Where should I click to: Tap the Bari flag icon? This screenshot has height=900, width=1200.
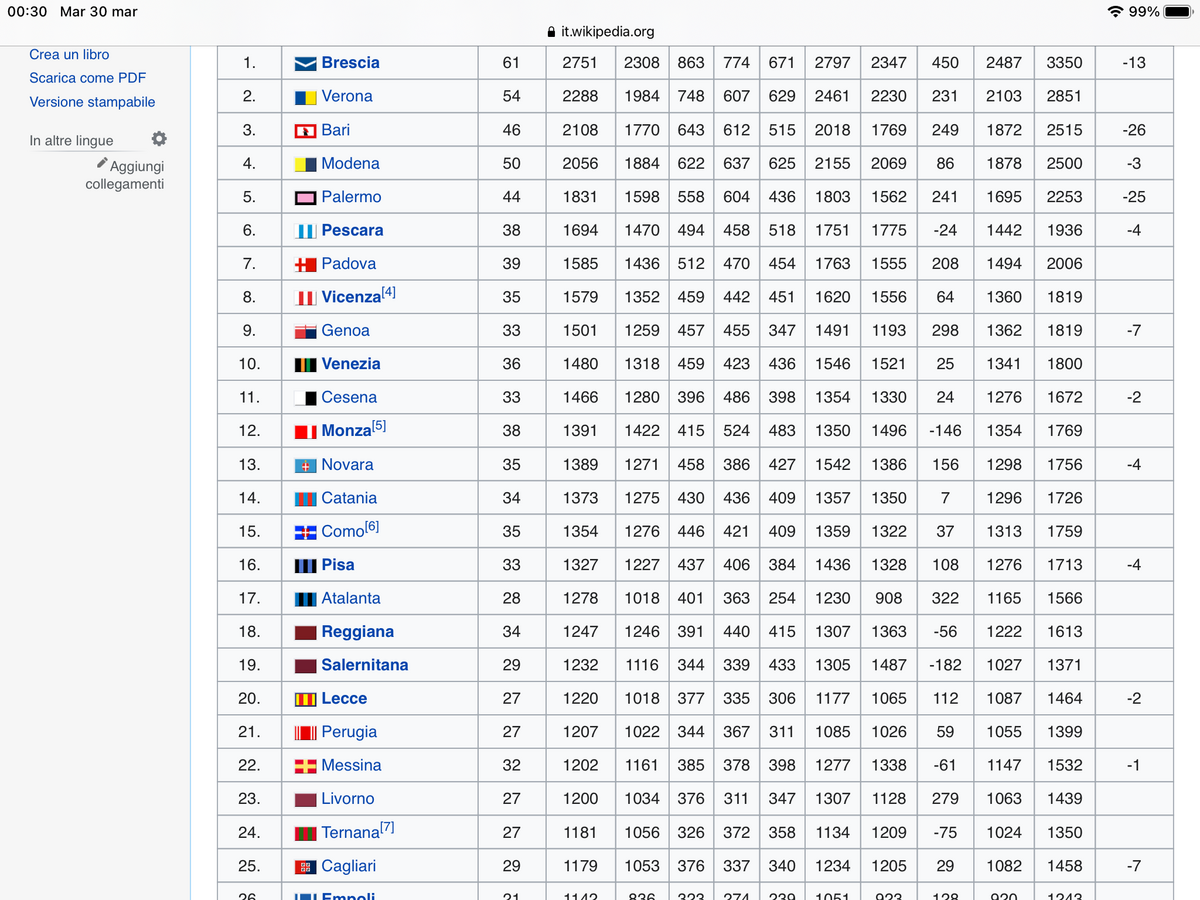pyautogui.click(x=305, y=130)
